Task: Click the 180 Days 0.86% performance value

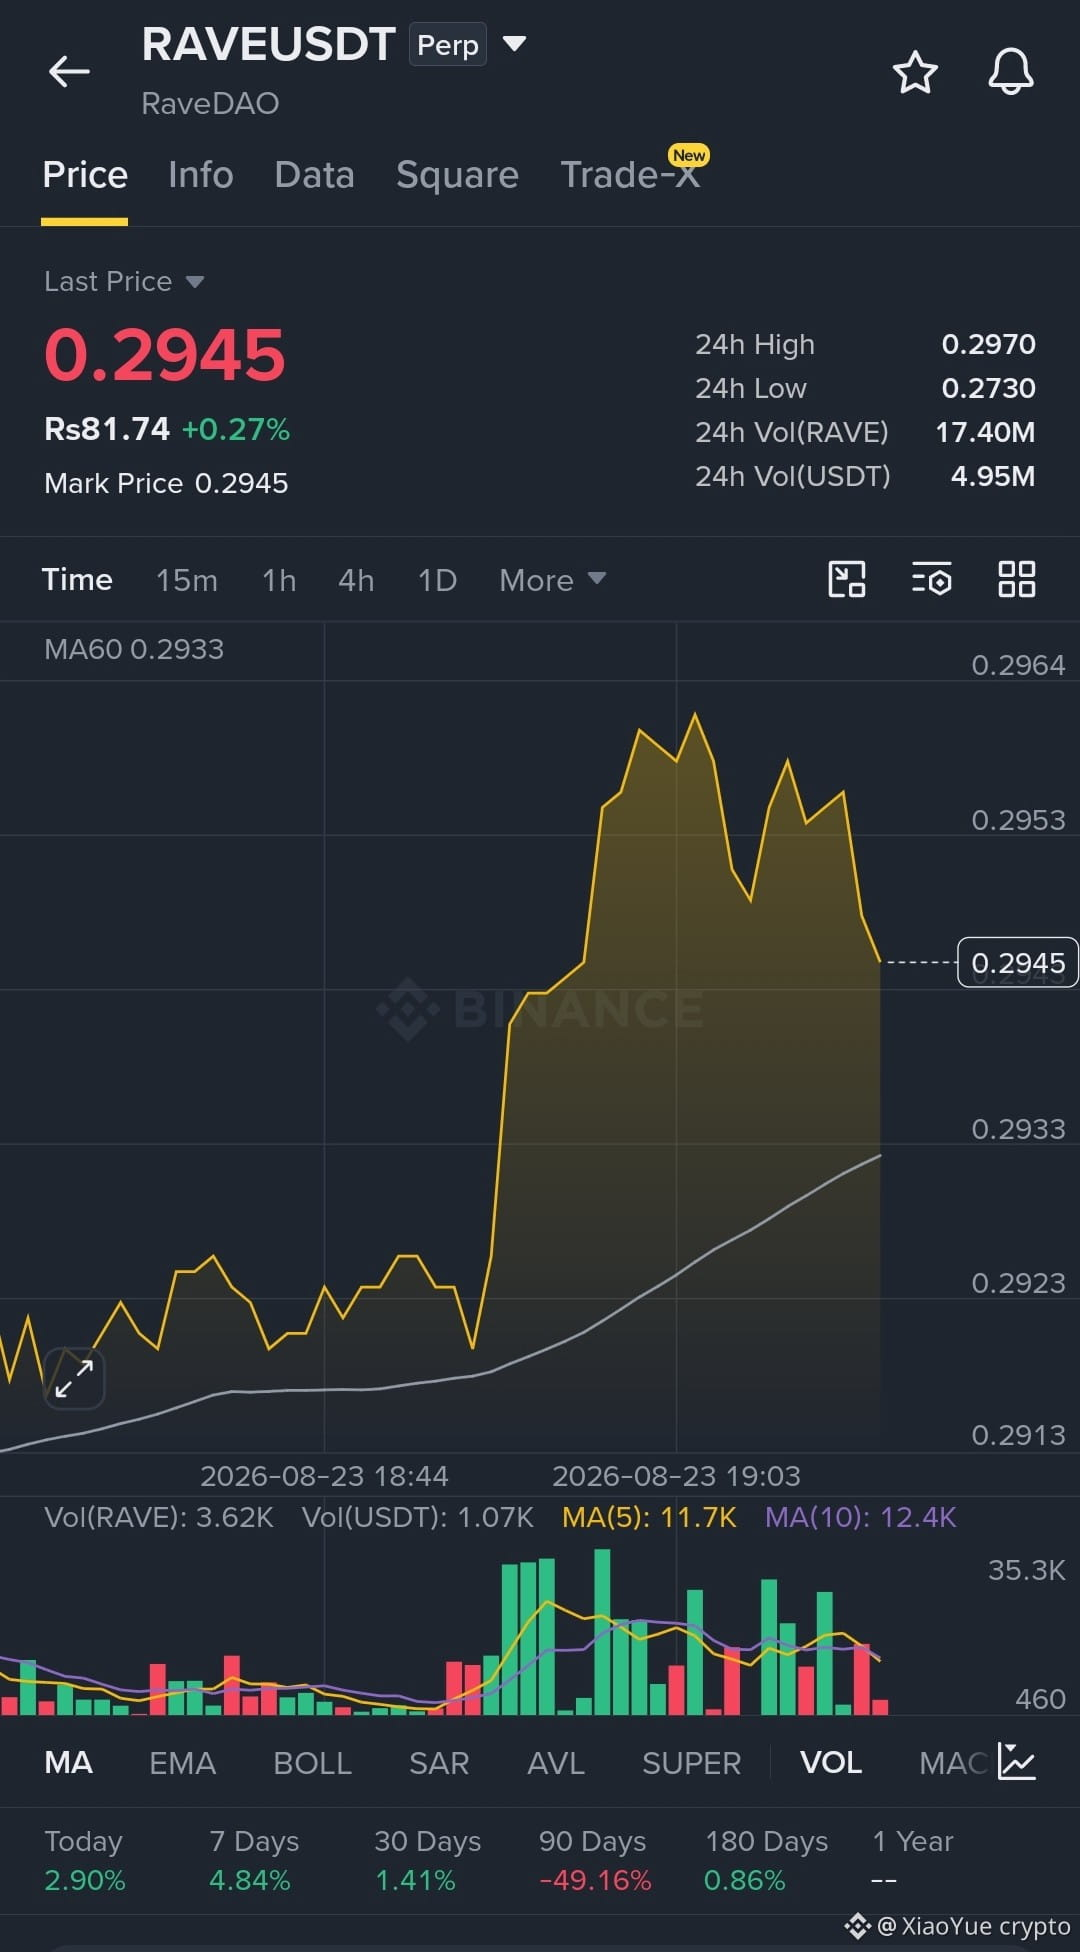Action: pos(745,1880)
